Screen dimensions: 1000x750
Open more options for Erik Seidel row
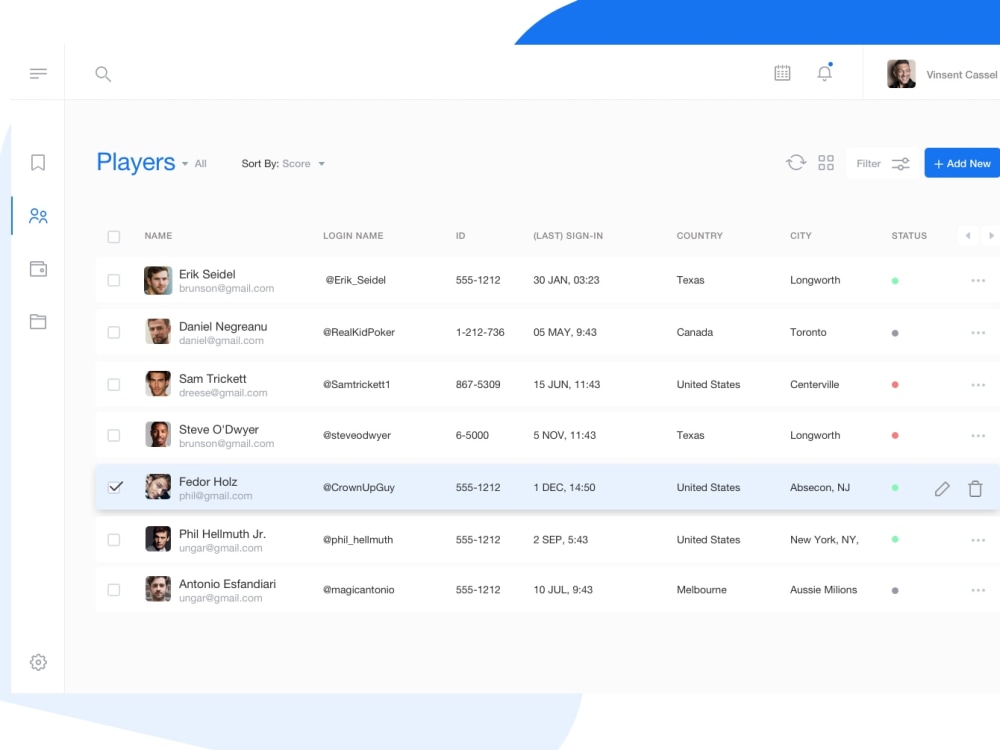pyautogui.click(x=978, y=281)
